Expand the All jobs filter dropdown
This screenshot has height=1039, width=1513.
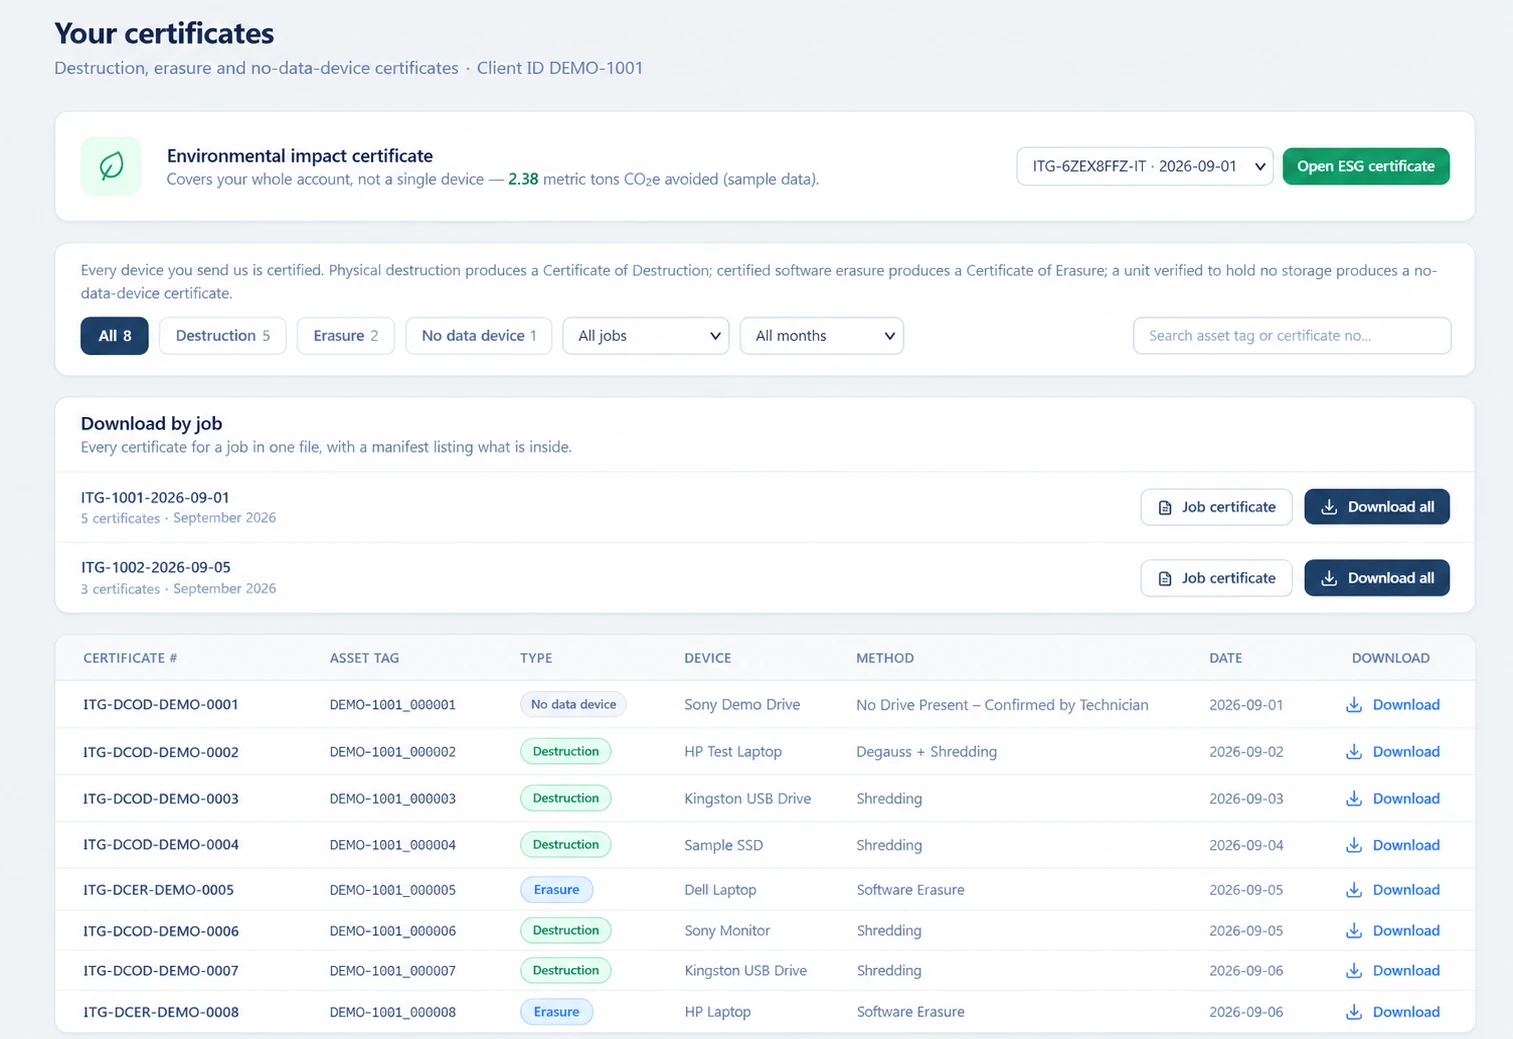(646, 336)
